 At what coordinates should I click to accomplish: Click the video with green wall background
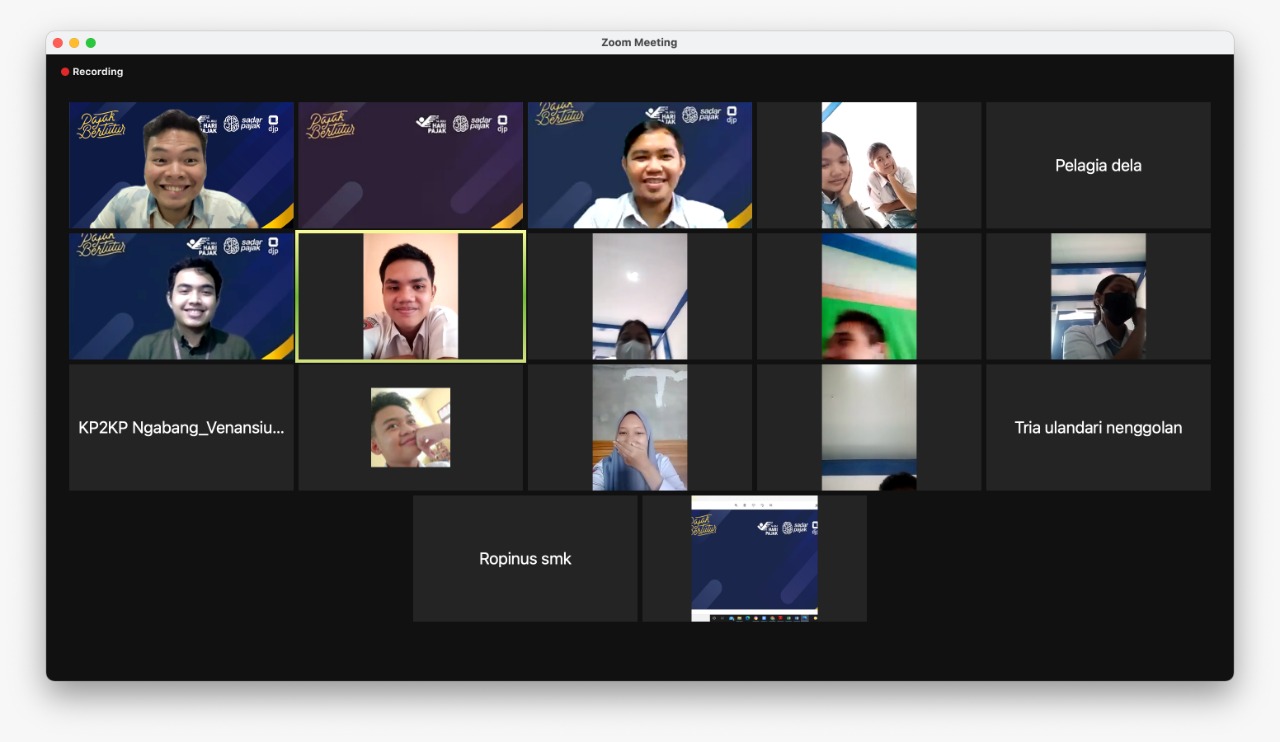coord(868,296)
